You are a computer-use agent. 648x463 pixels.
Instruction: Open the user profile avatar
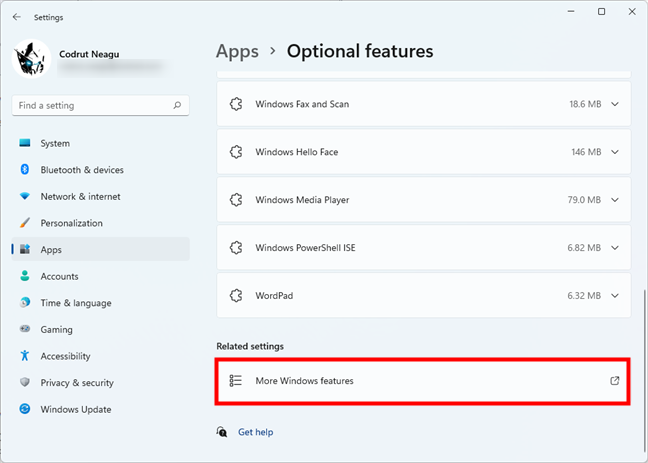tap(31, 59)
